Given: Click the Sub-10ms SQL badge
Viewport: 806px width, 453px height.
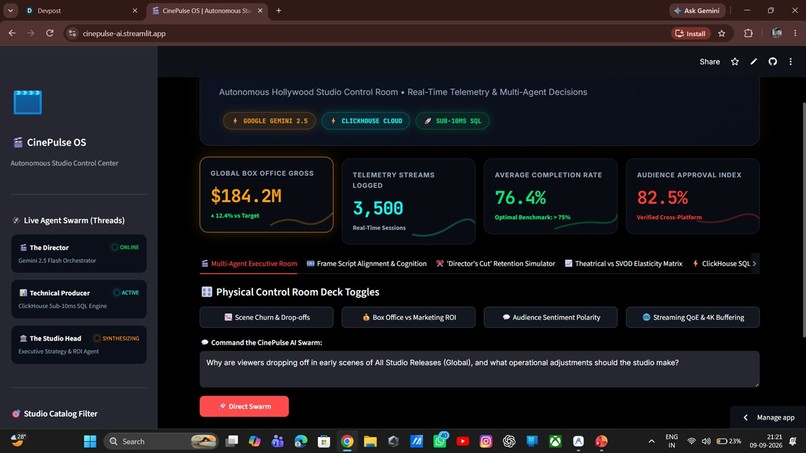Looking at the screenshot, I should click(452, 121).
